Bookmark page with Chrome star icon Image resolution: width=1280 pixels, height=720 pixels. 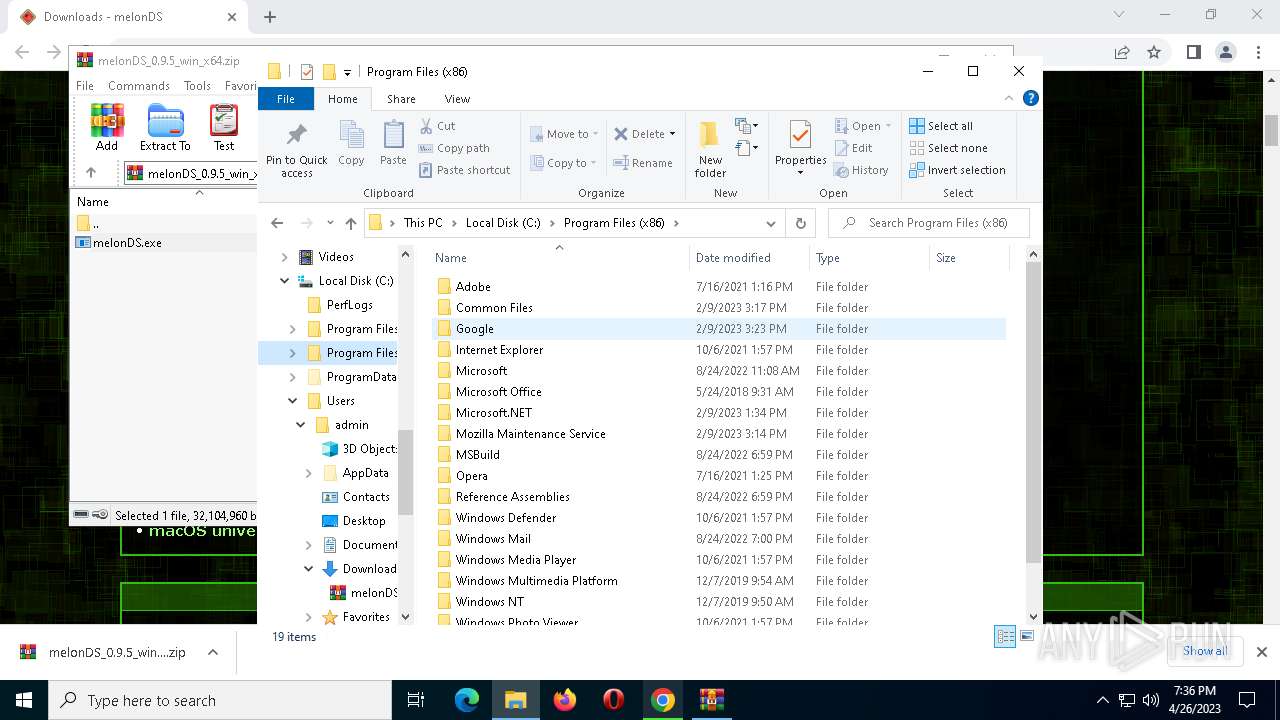click(1154, 52)
